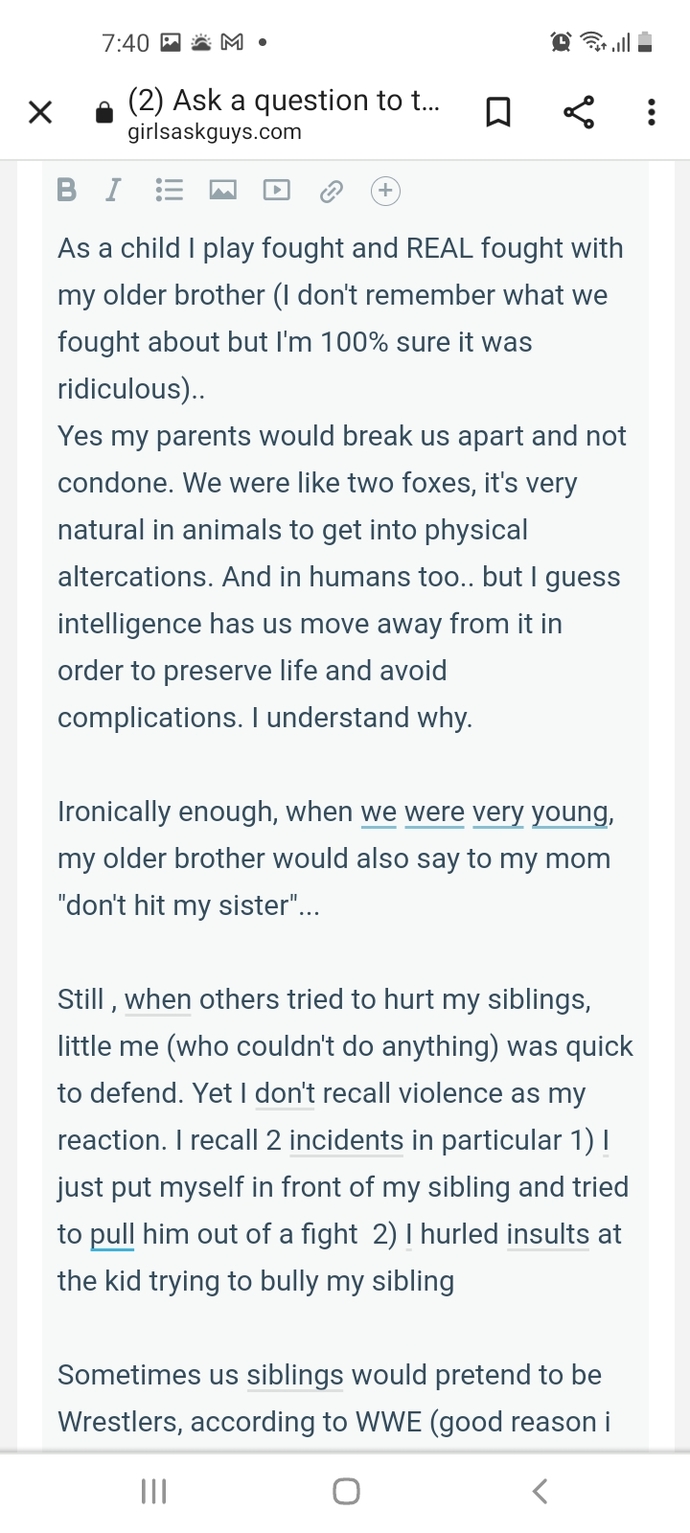
Task: Place cursor after 'I understand why.'
Action: click(x=472, y=718)
